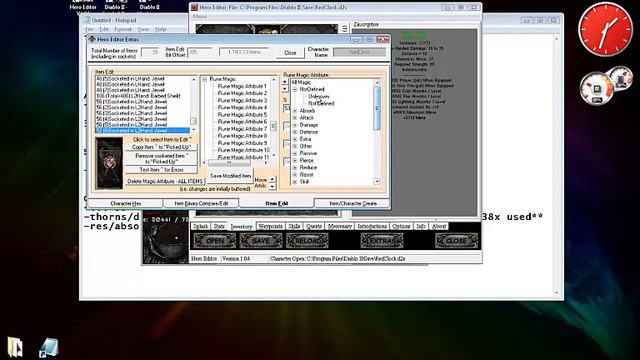The height and width of the screenshot is (360, 640).
Task: Click the jewel item preview image
Action: (x=109, y=163)
